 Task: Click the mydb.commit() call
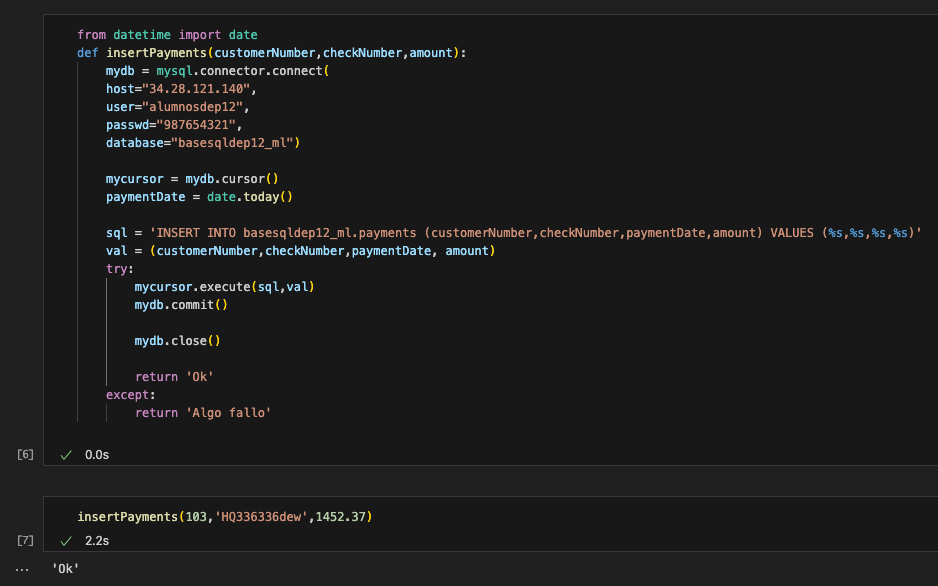tap(185, 304)
